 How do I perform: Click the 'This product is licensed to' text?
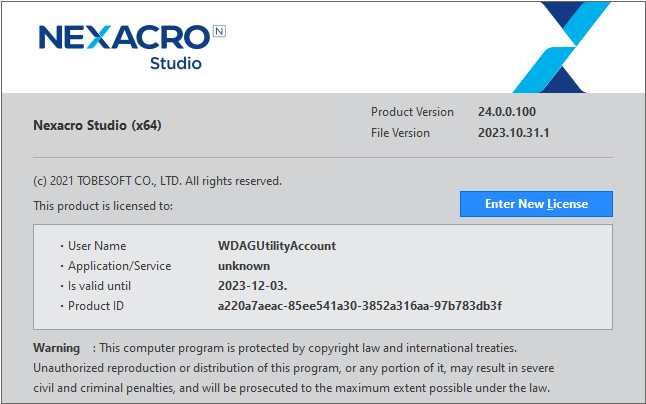tap(103, 206)
